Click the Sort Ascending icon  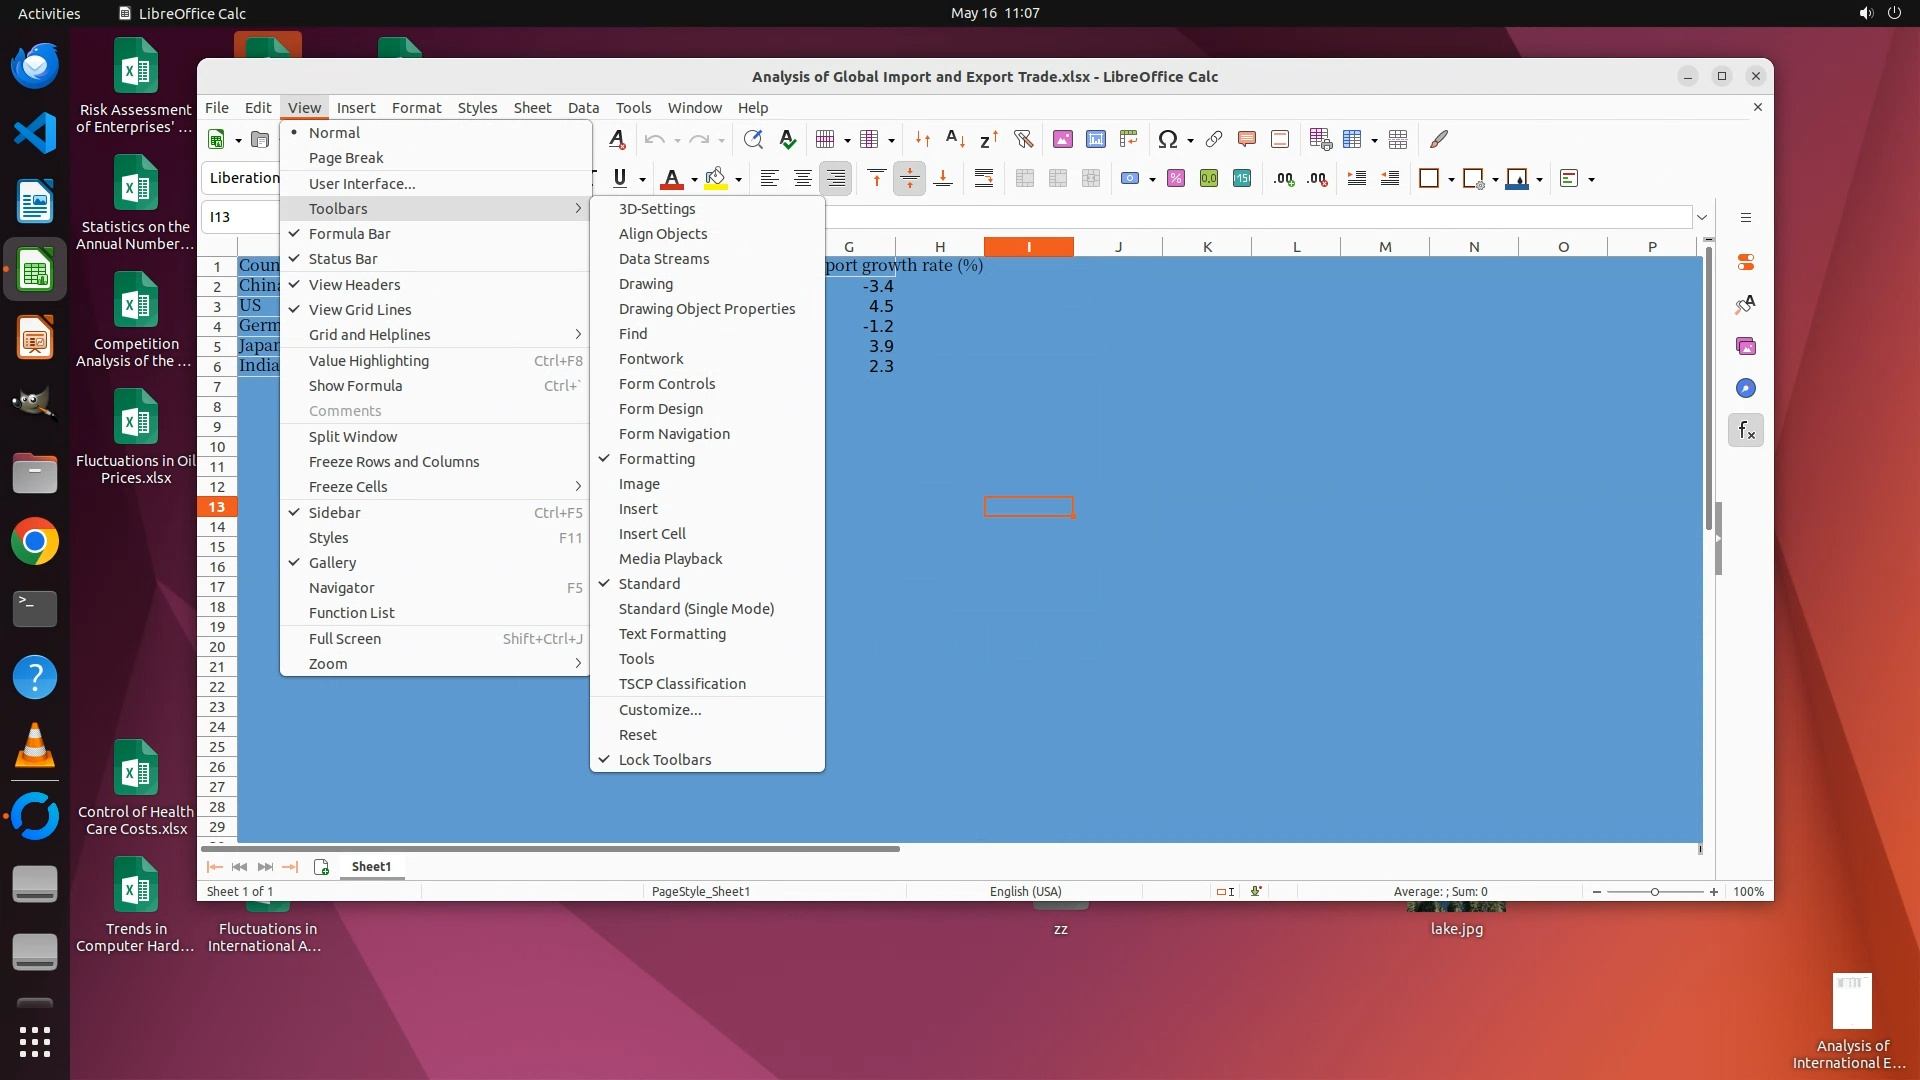(x=955, y=140)
